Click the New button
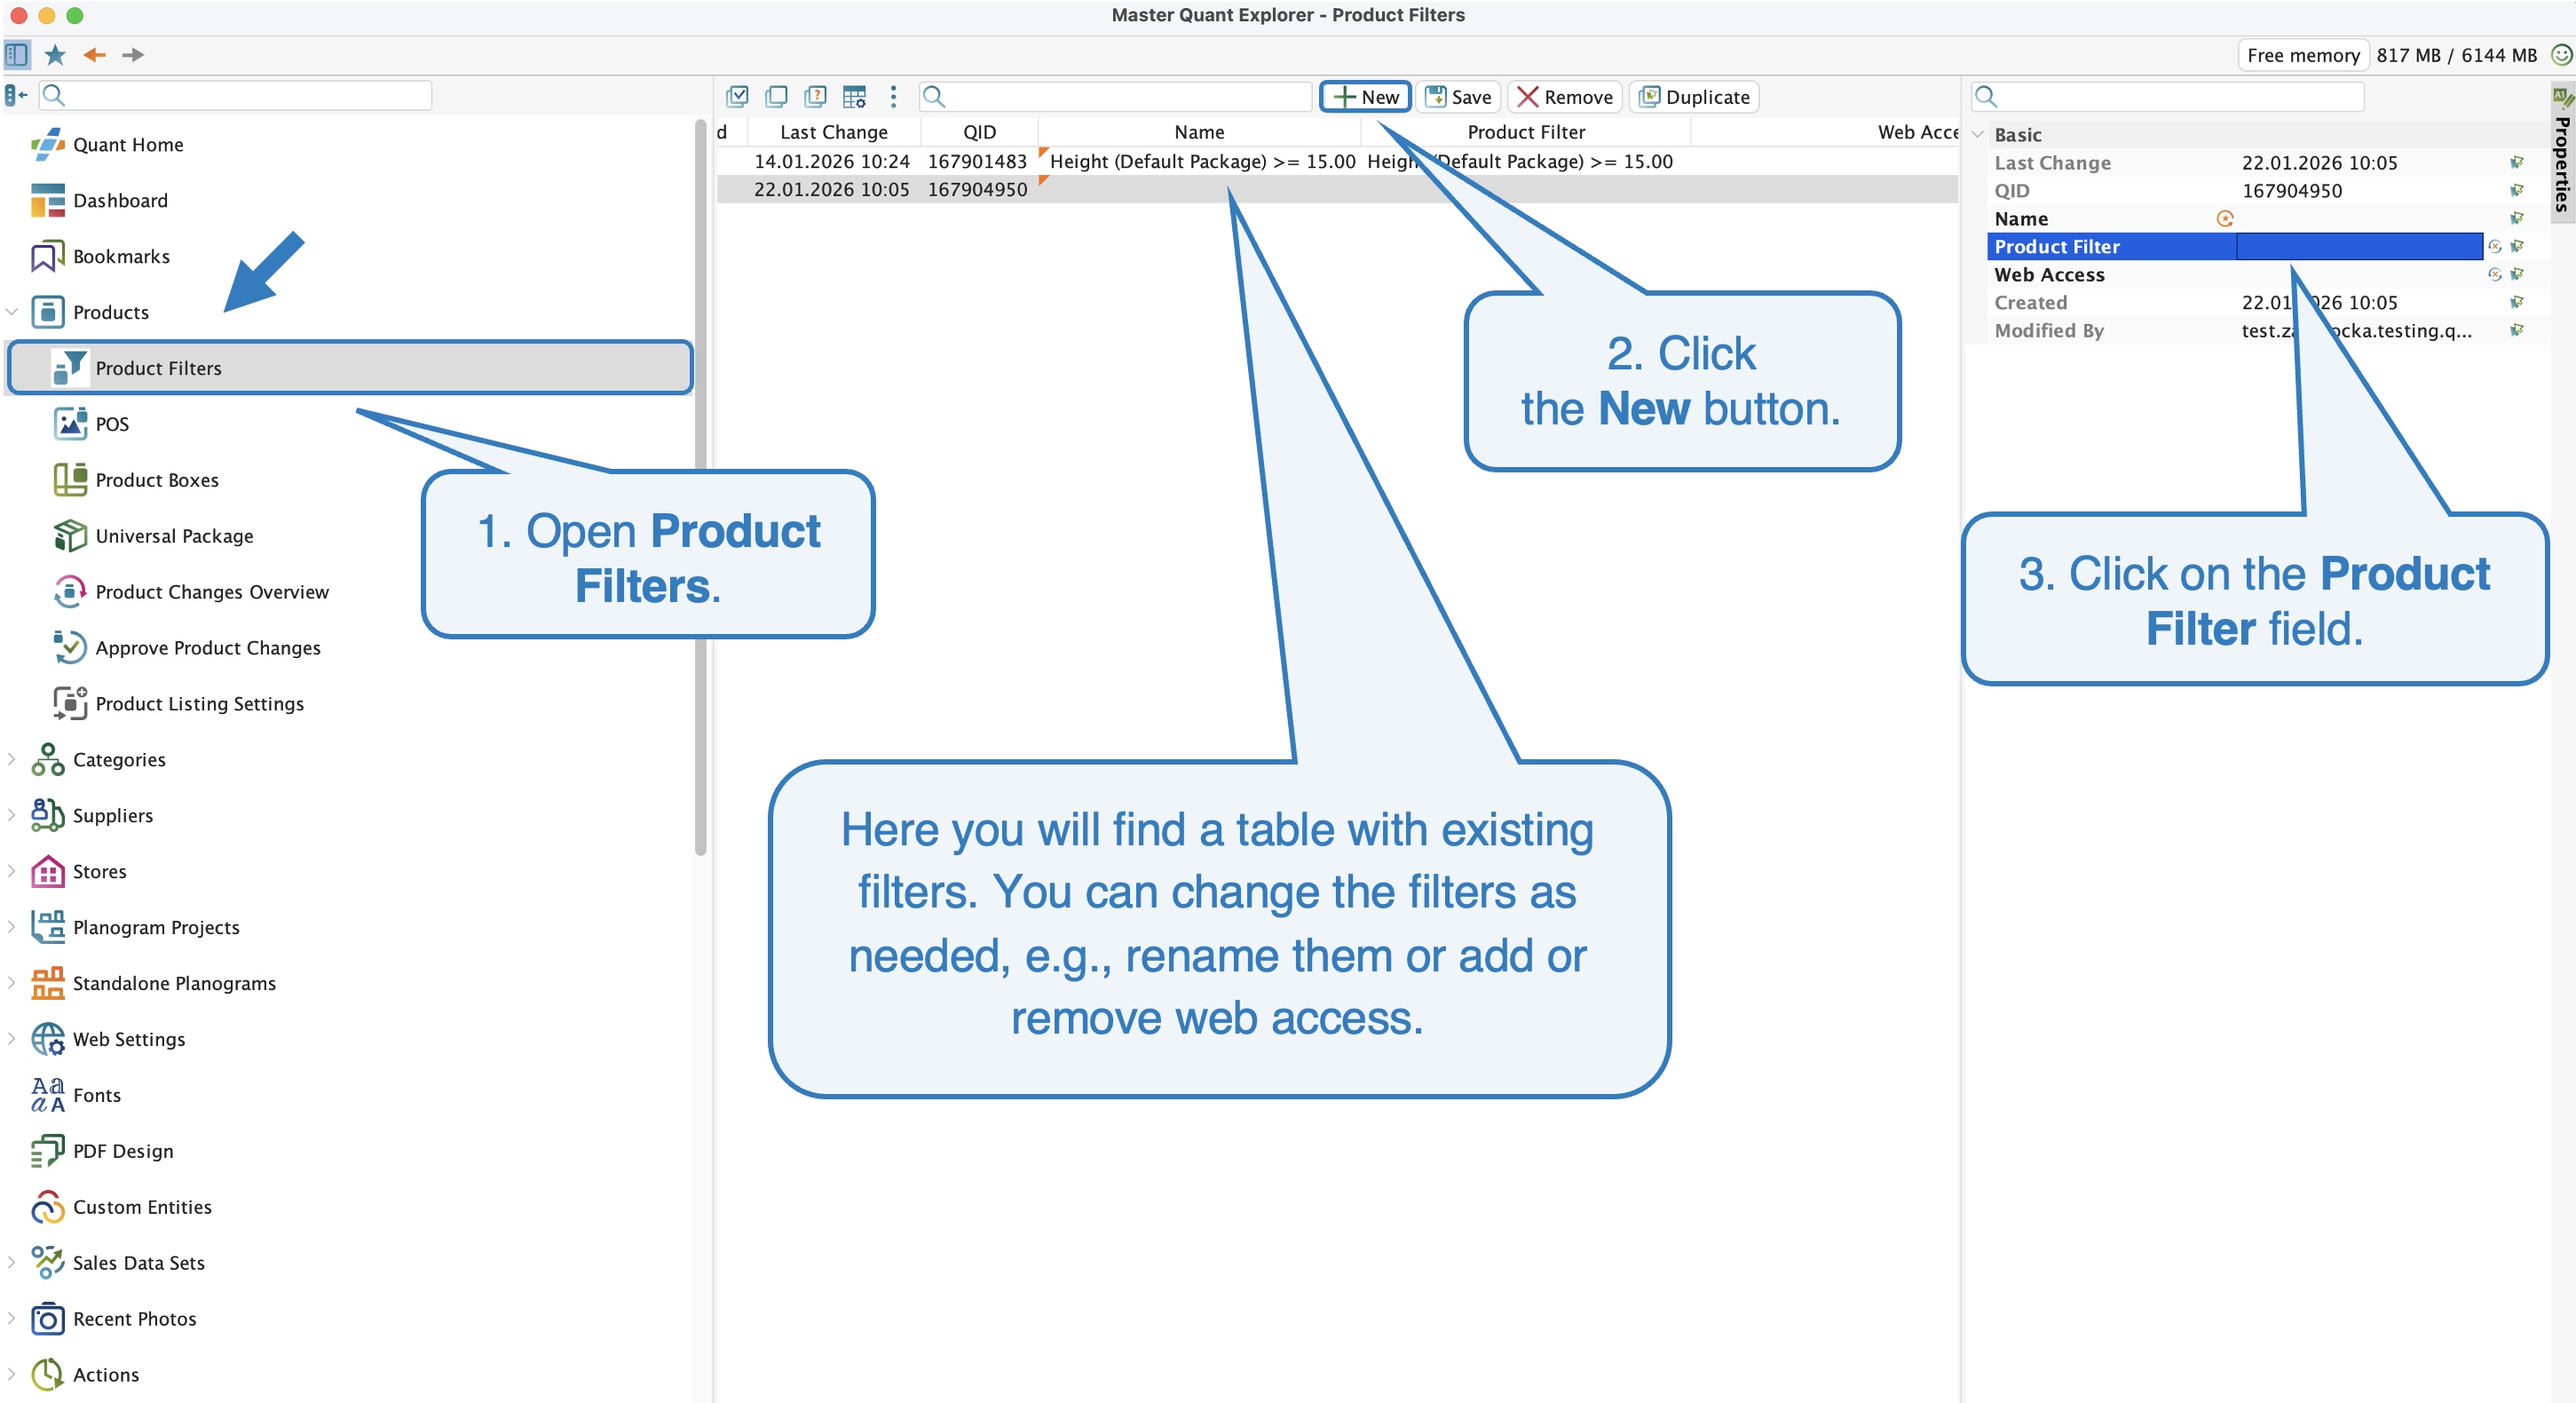The height and width of the screenshot is (1403, 2576). click(x=1365, y=96)
